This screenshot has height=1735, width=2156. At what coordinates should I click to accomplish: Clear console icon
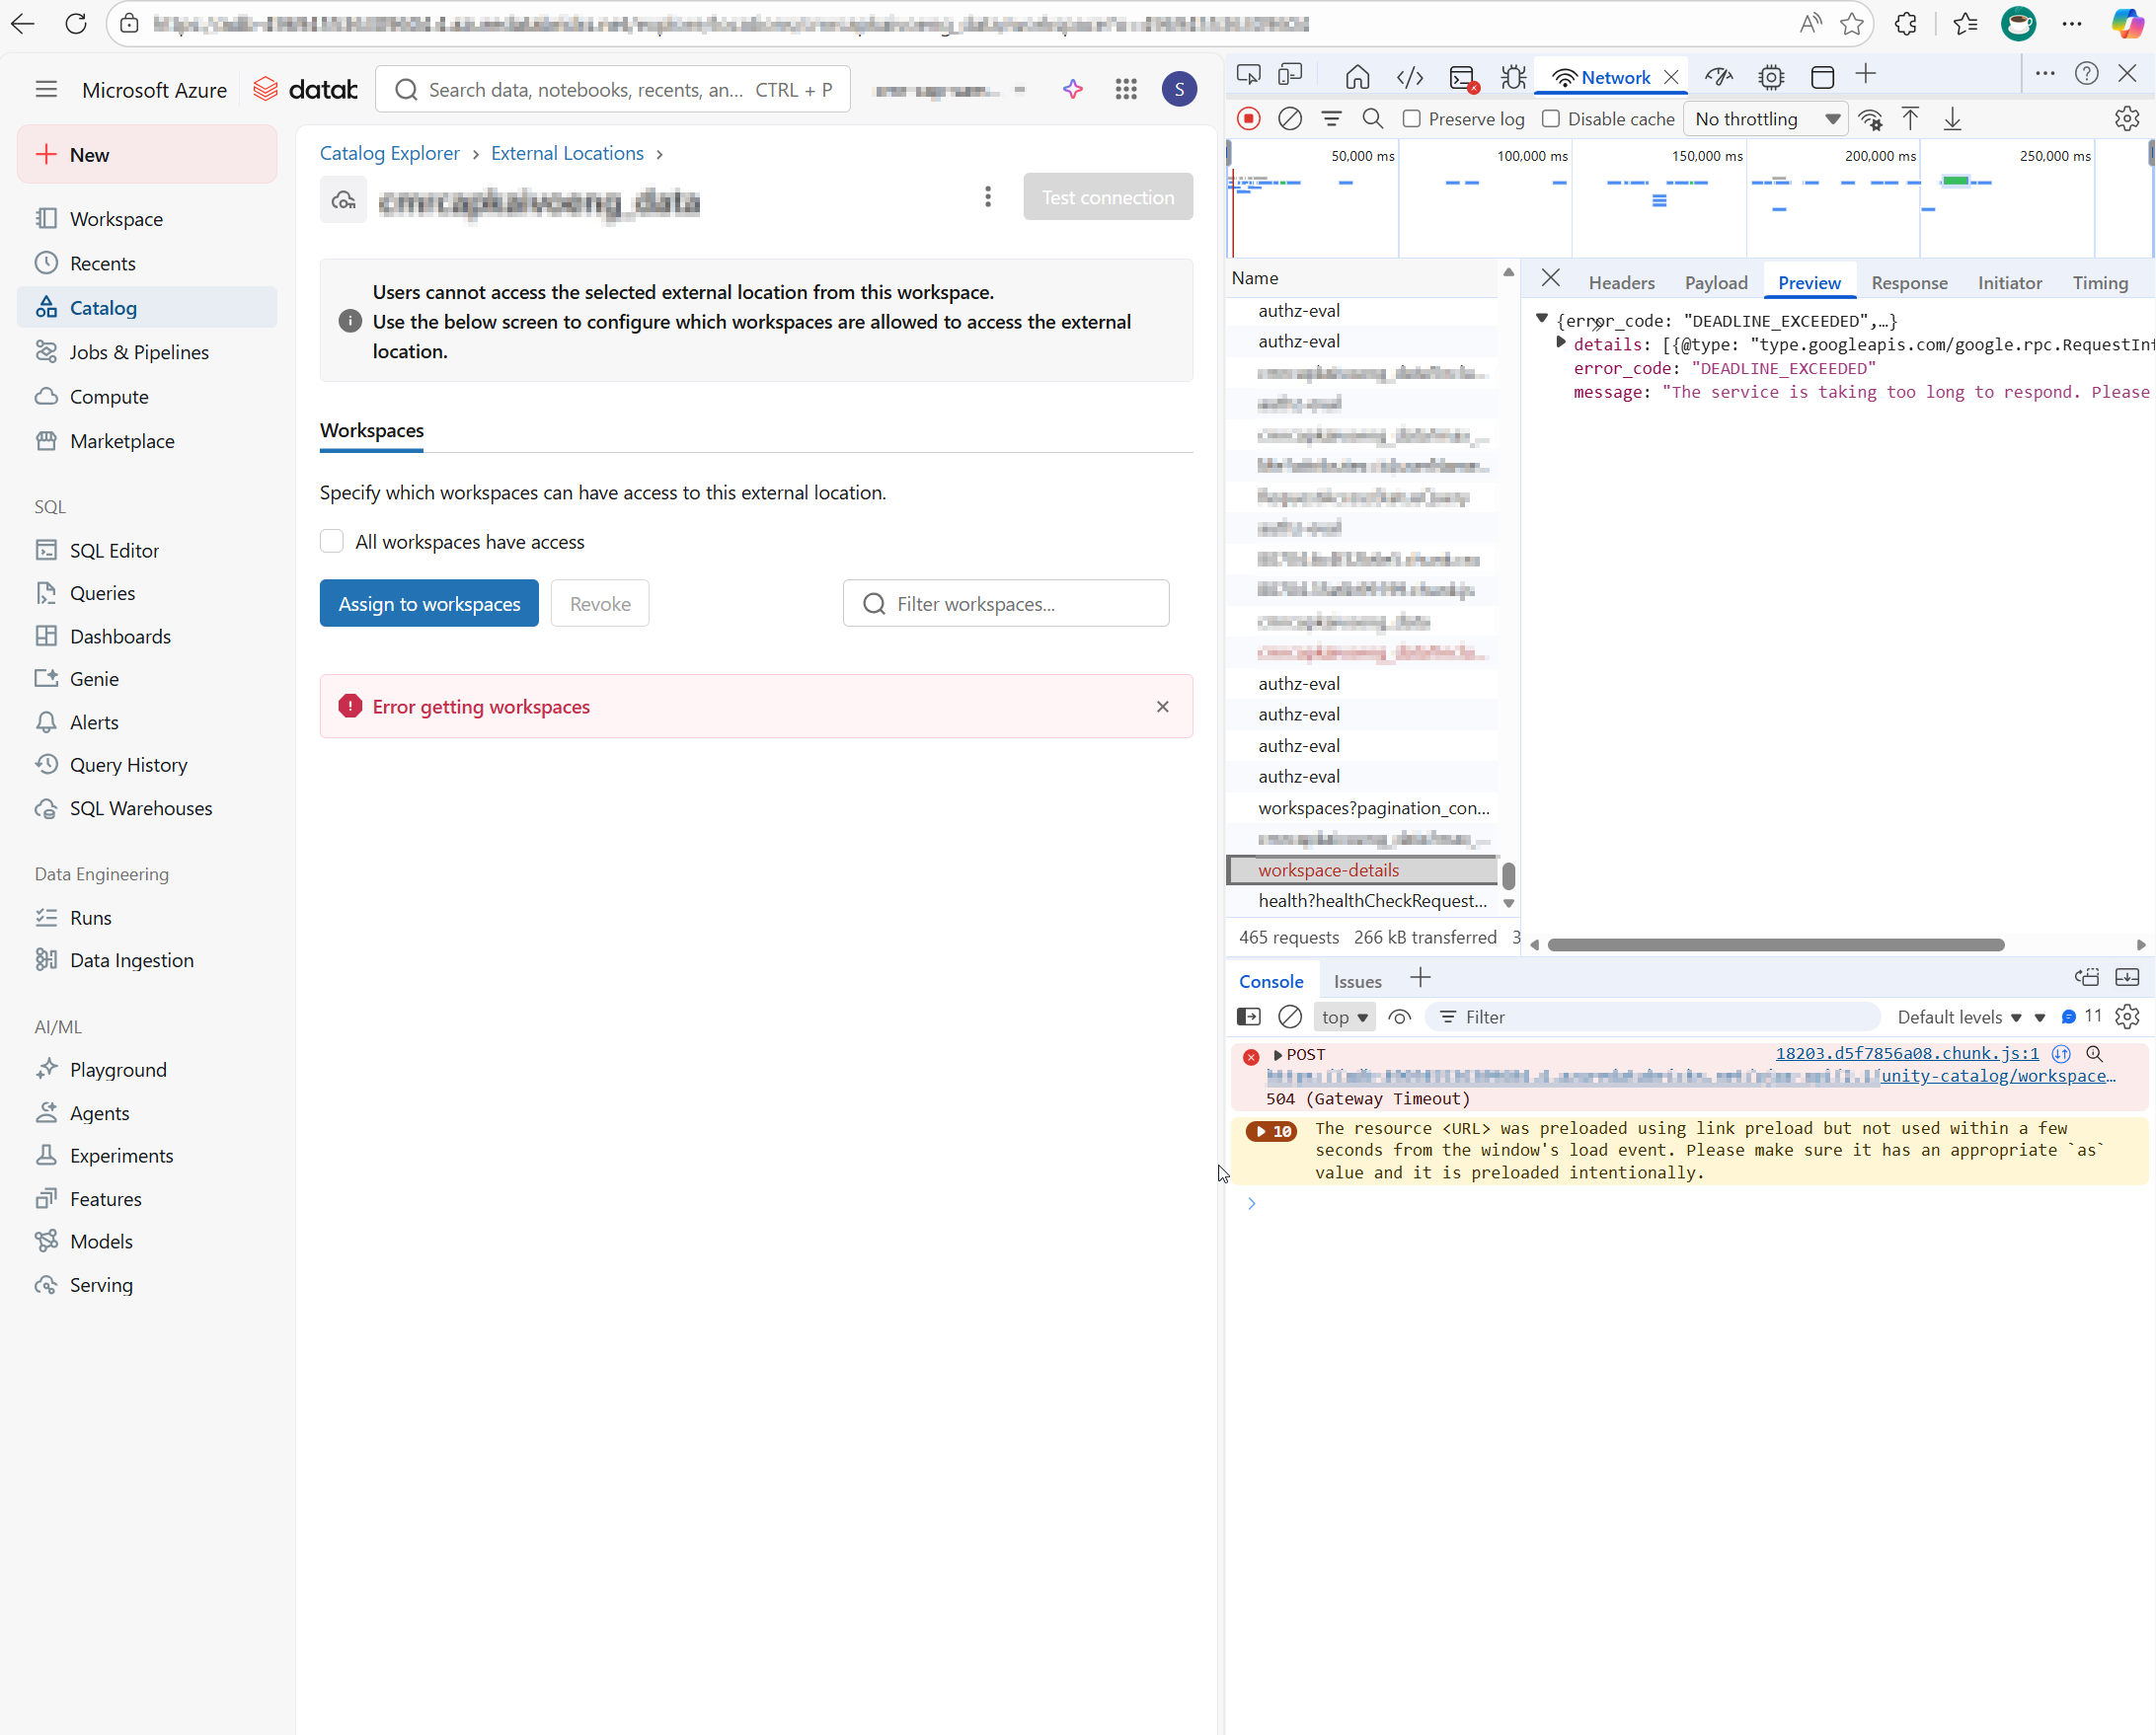coord(1290,1017)
